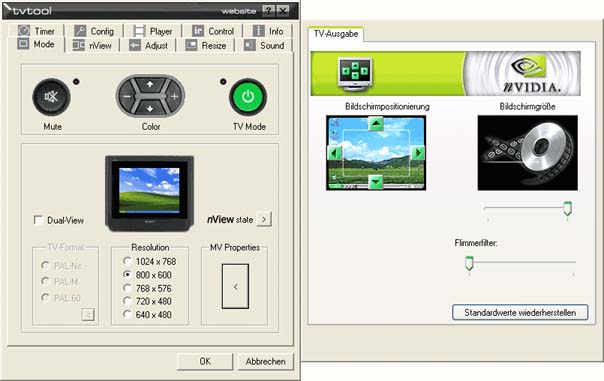This screenshot has height=381, width=604.
Task: Click the Mode tab monitor icon
Action: pyautogui.click(x=23, y=44)
